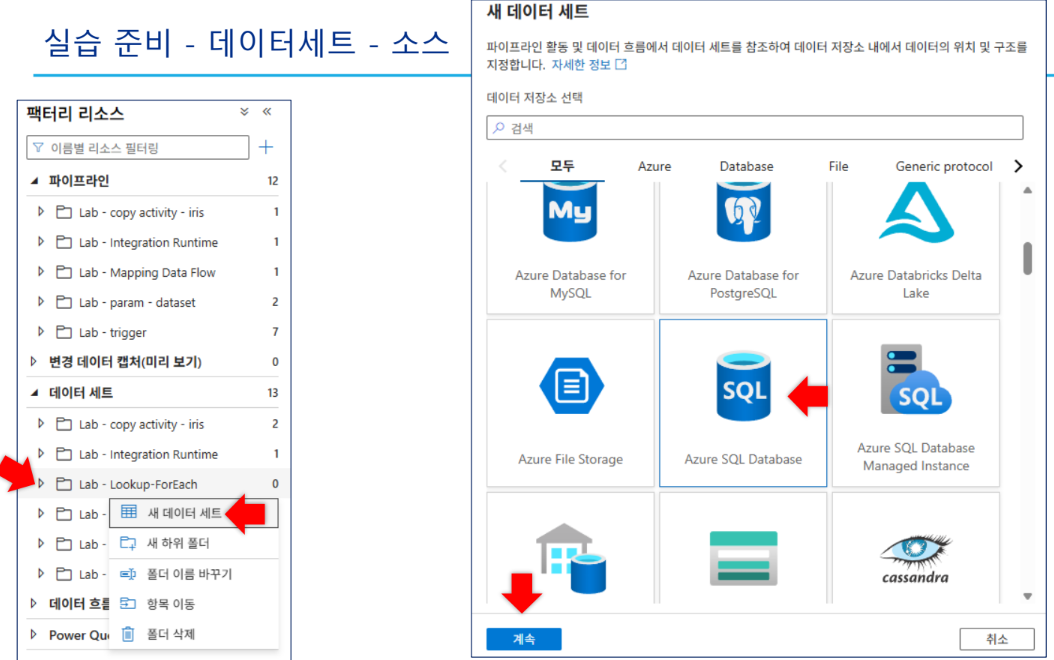Click the magnifier icon in data store search
Viewport: 1054px width, 660px height.
tap(499, 128)
